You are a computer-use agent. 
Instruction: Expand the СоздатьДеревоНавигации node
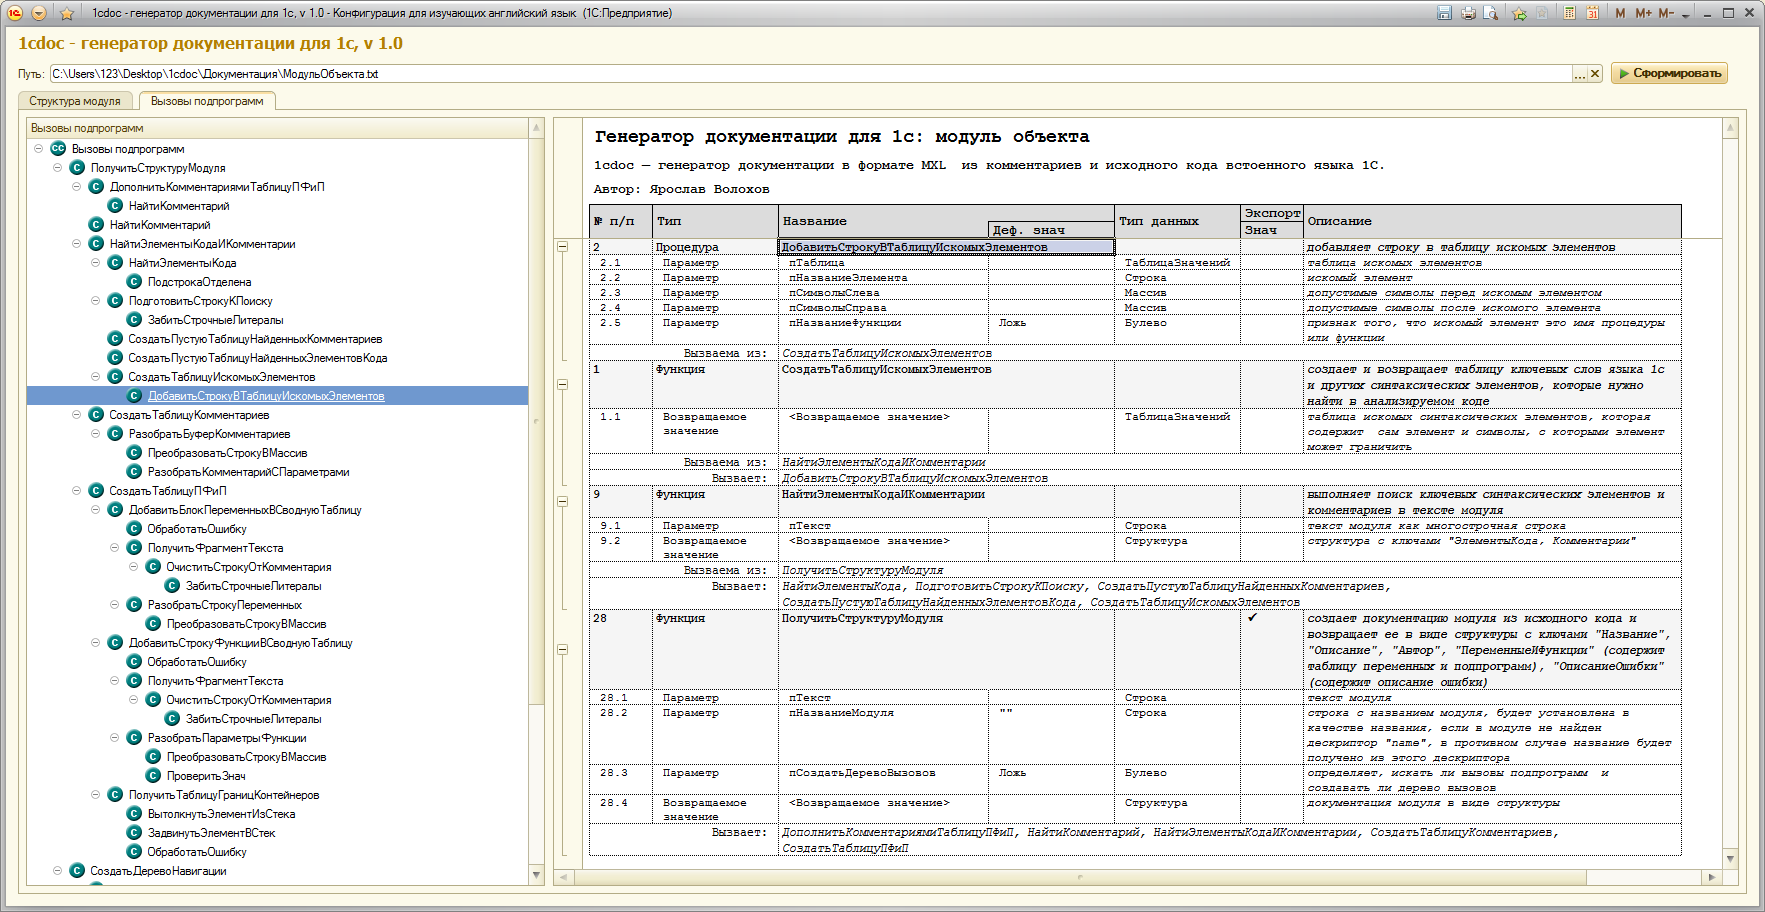[x=58, y=871]
